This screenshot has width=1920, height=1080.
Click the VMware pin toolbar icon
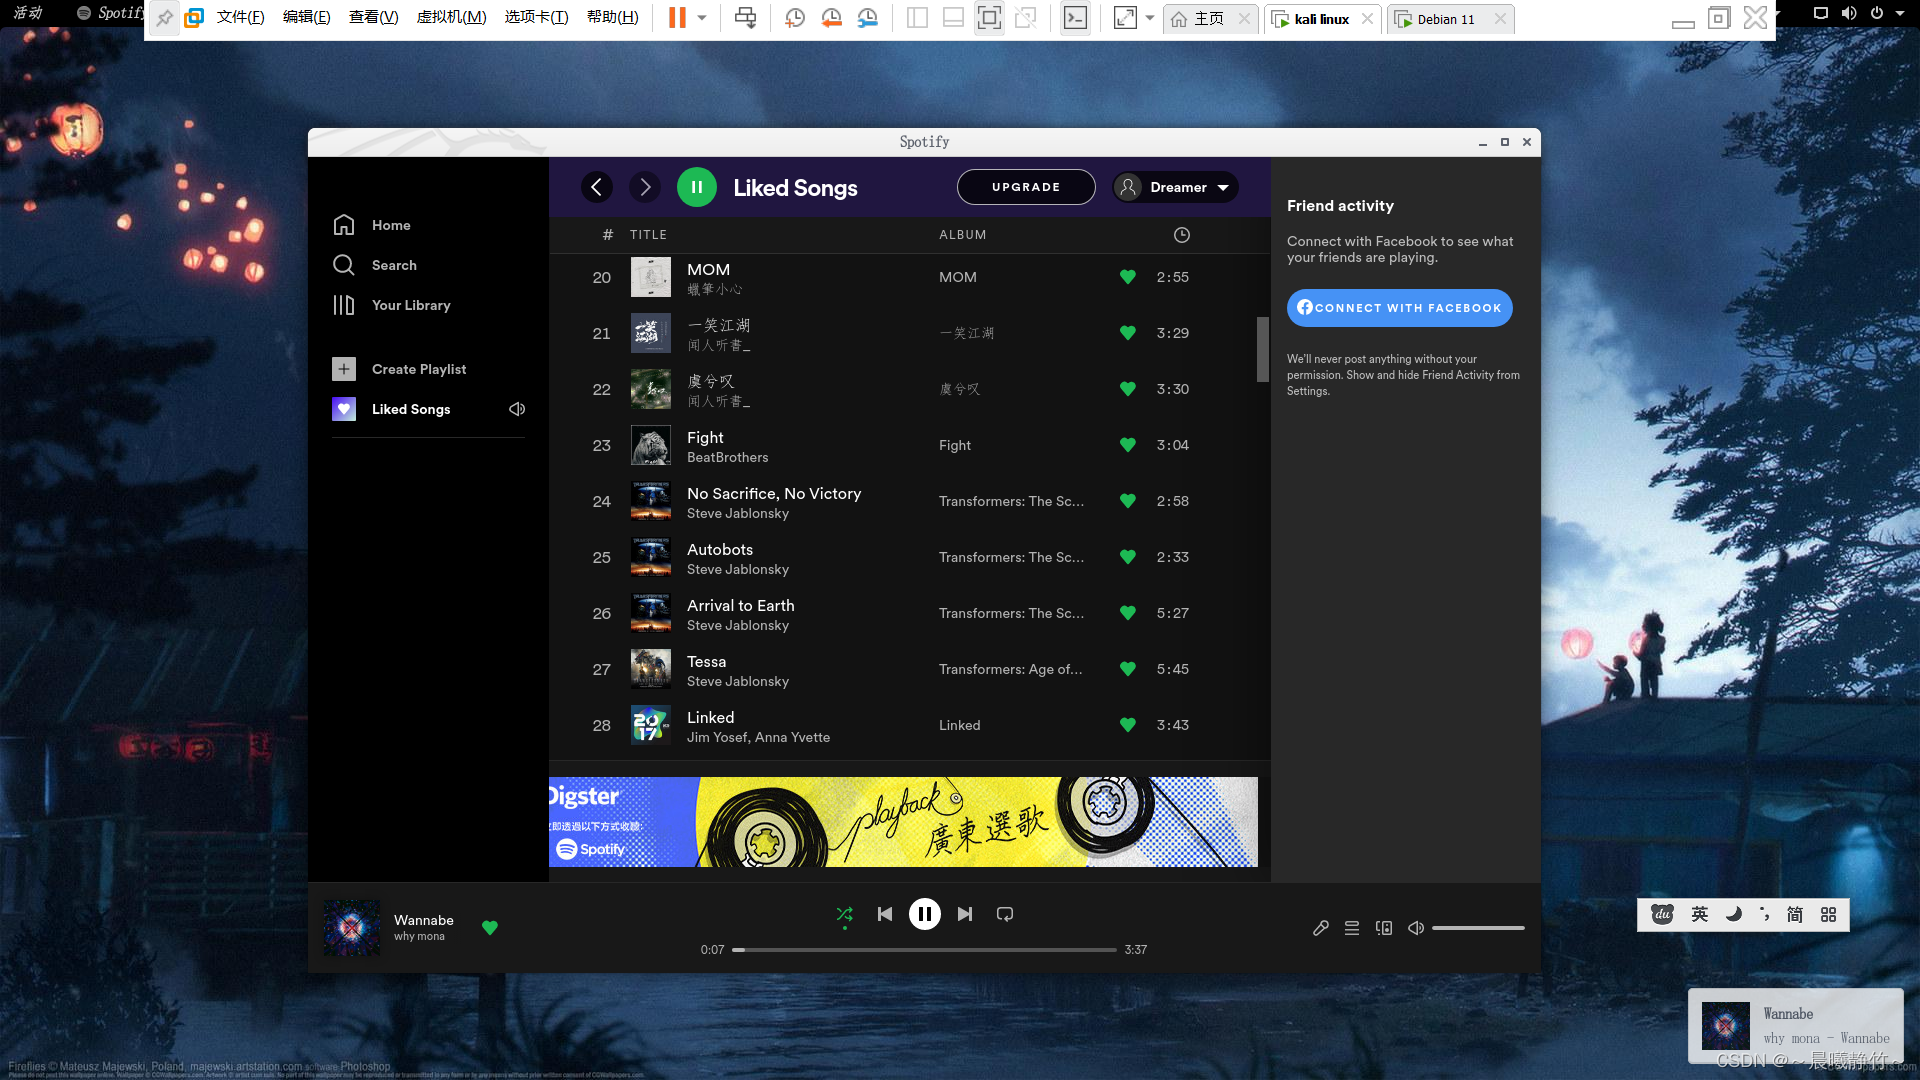tap(164, 18)
